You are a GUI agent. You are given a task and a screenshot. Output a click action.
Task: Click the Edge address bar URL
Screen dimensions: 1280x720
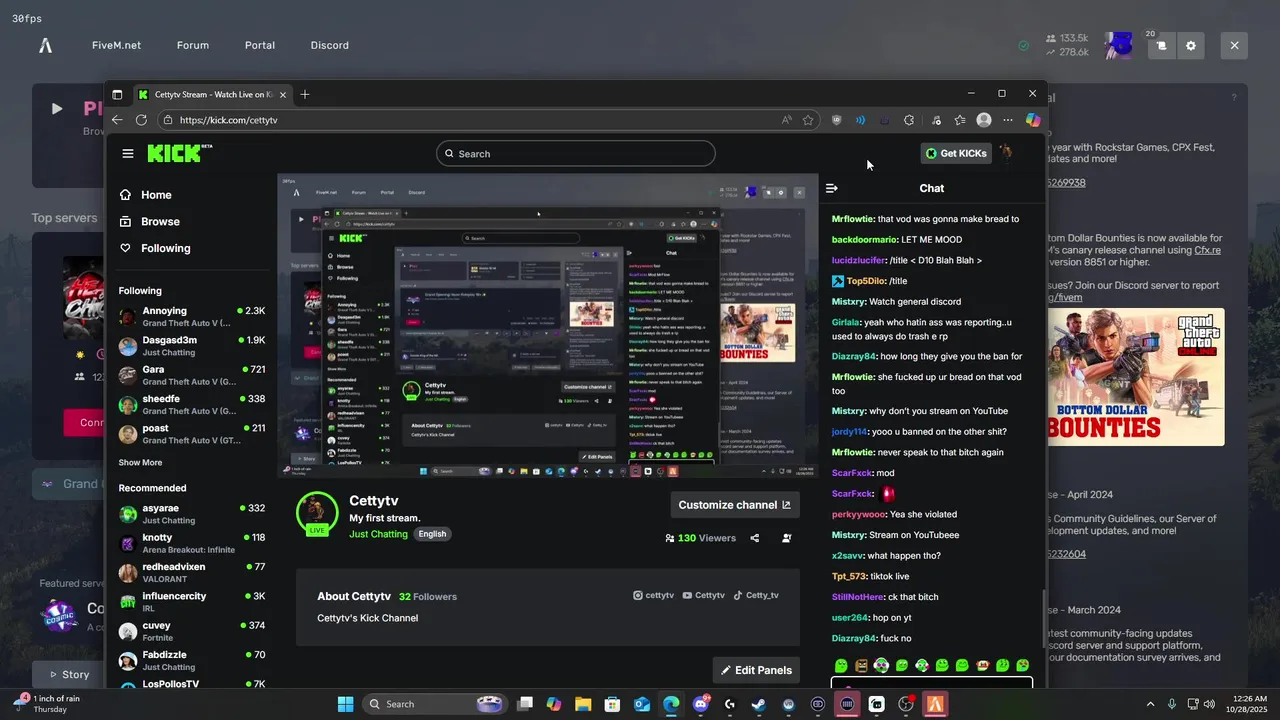[x=229, y=120]
